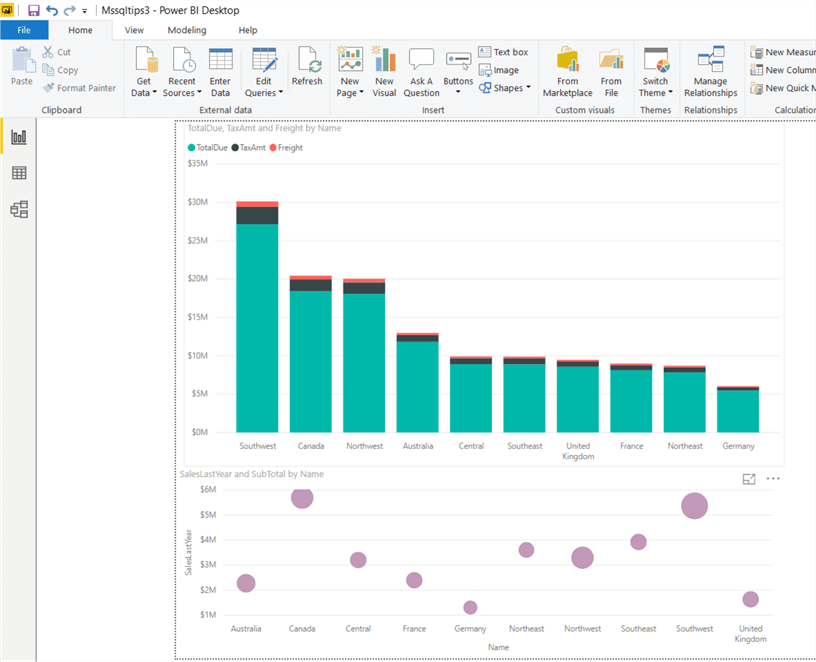Click the Text box button
Image resolution: width=816 pixels, height=662 pixels.
coord(503,52)
